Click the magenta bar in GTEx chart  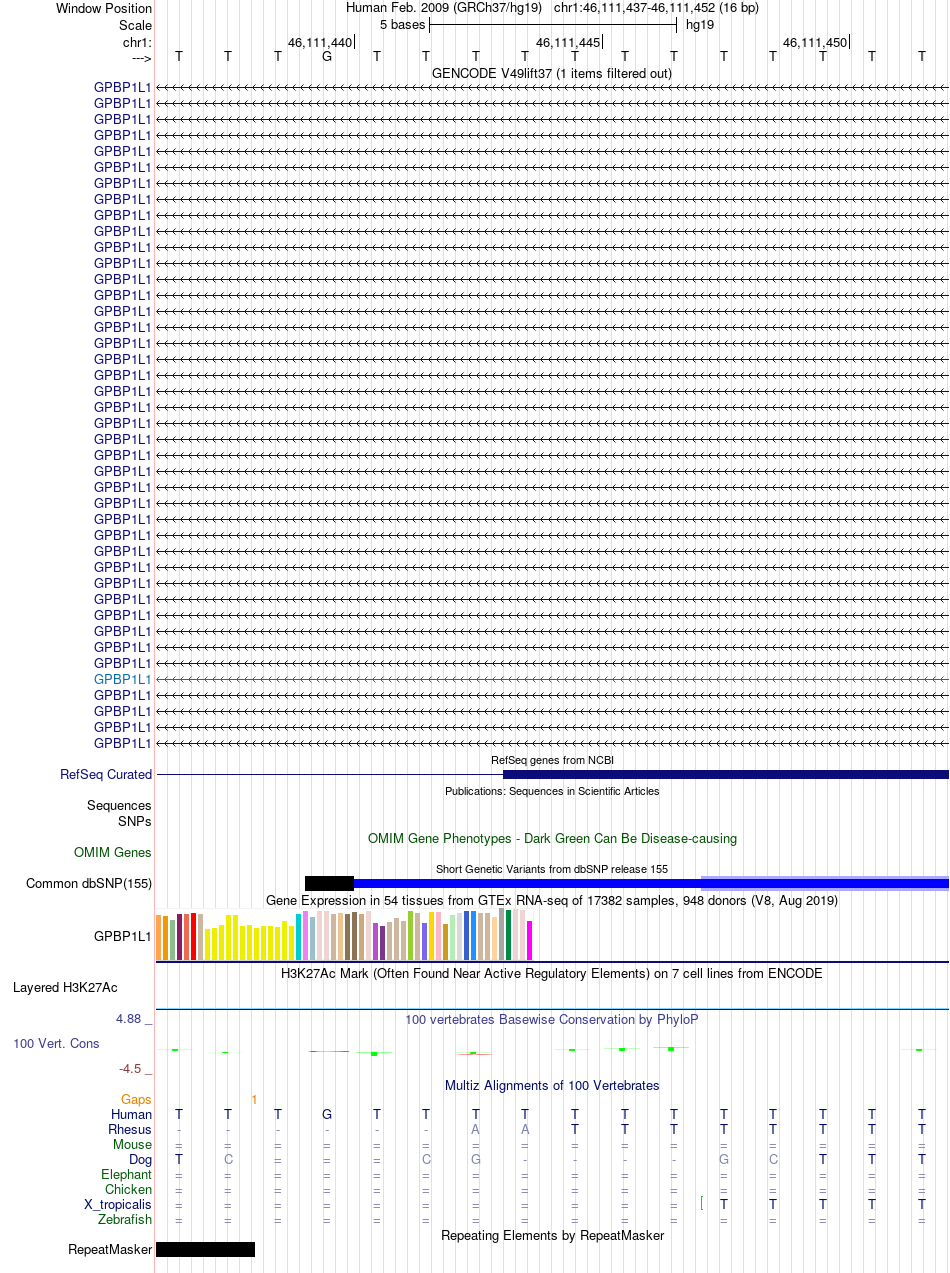coord(530,940)
